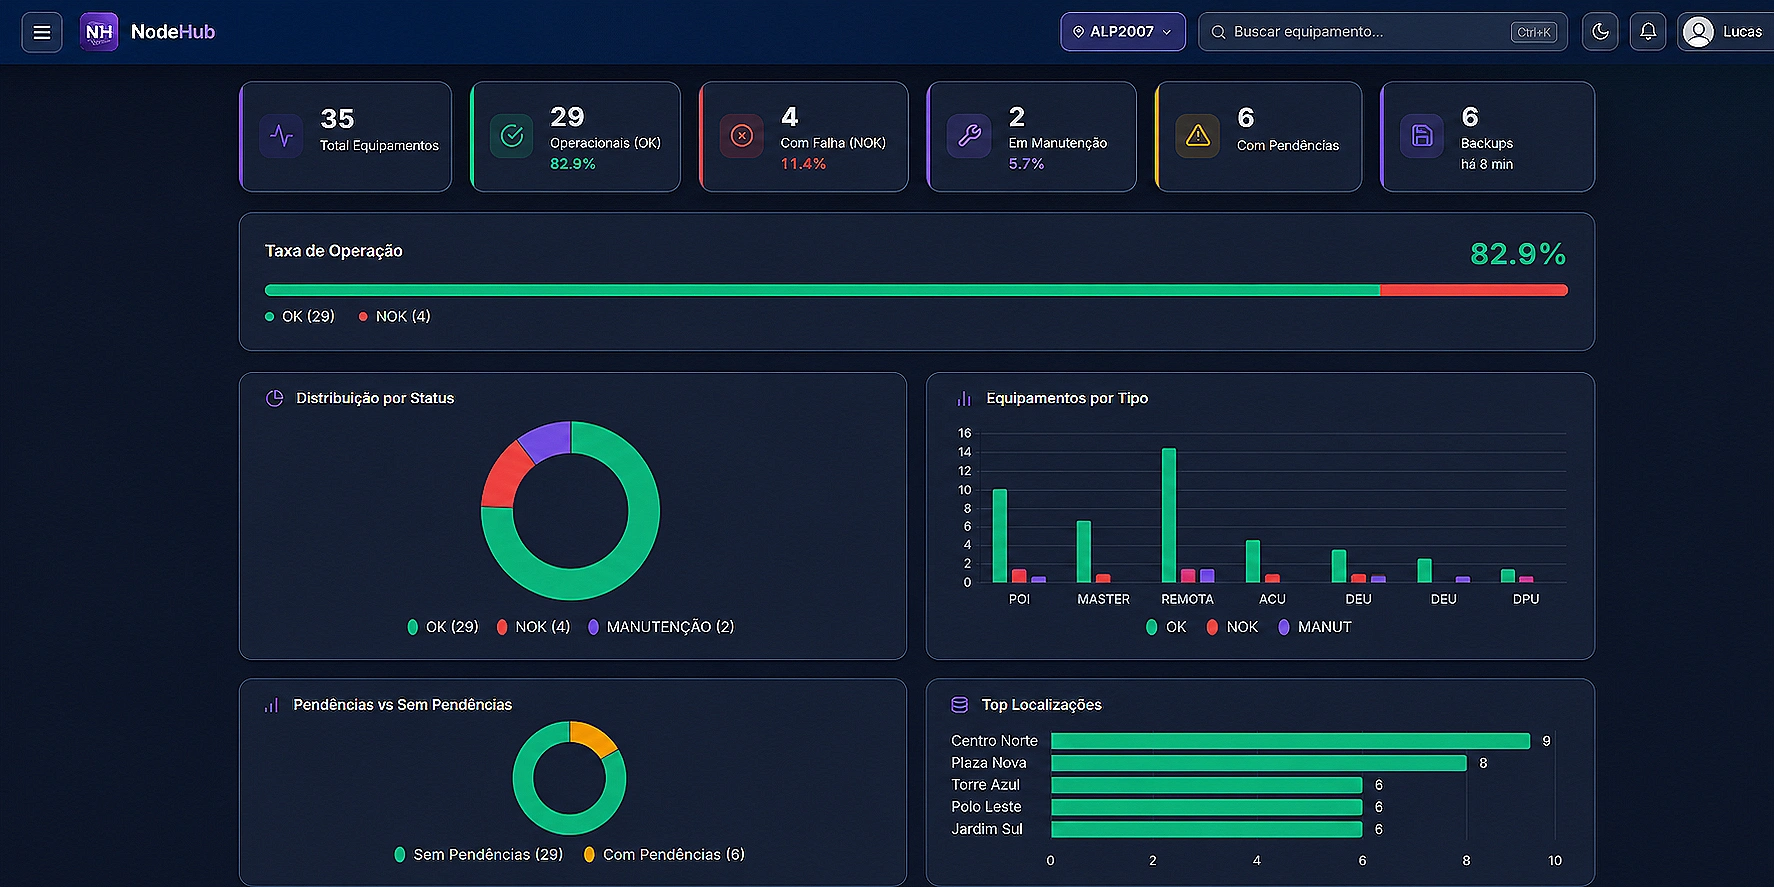Click the MASTER green OK bar

tap(1083, 551)
